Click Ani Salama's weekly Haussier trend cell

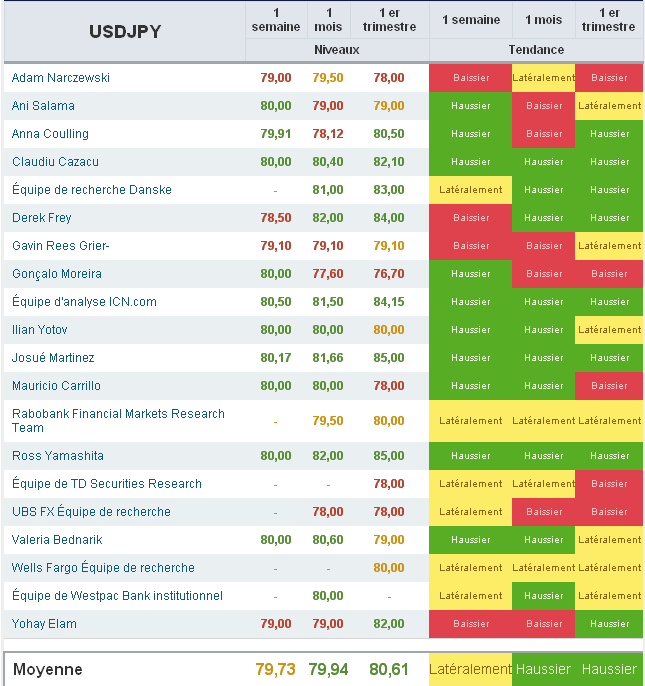point(470,106)
